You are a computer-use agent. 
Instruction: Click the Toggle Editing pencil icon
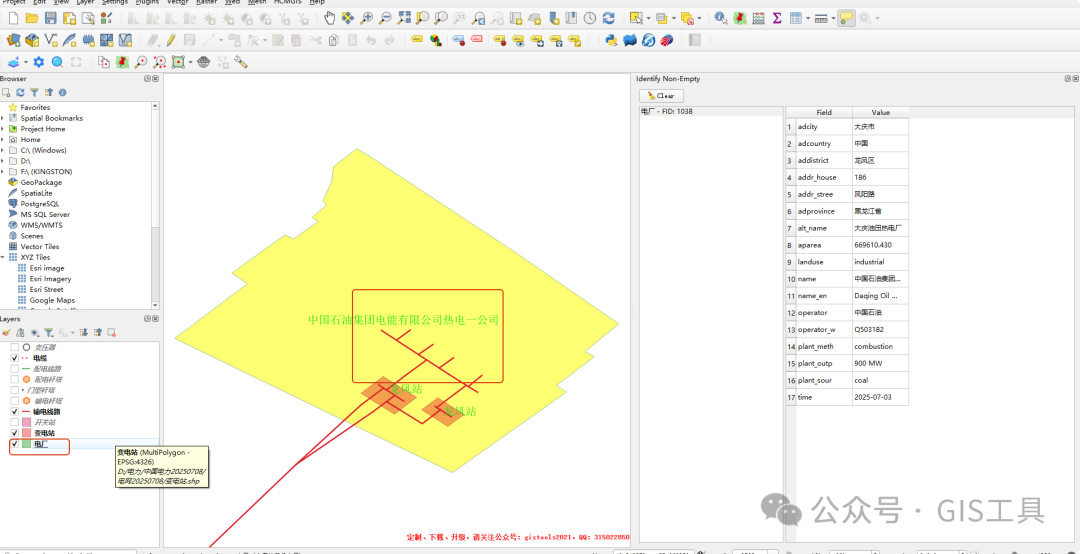171,41
